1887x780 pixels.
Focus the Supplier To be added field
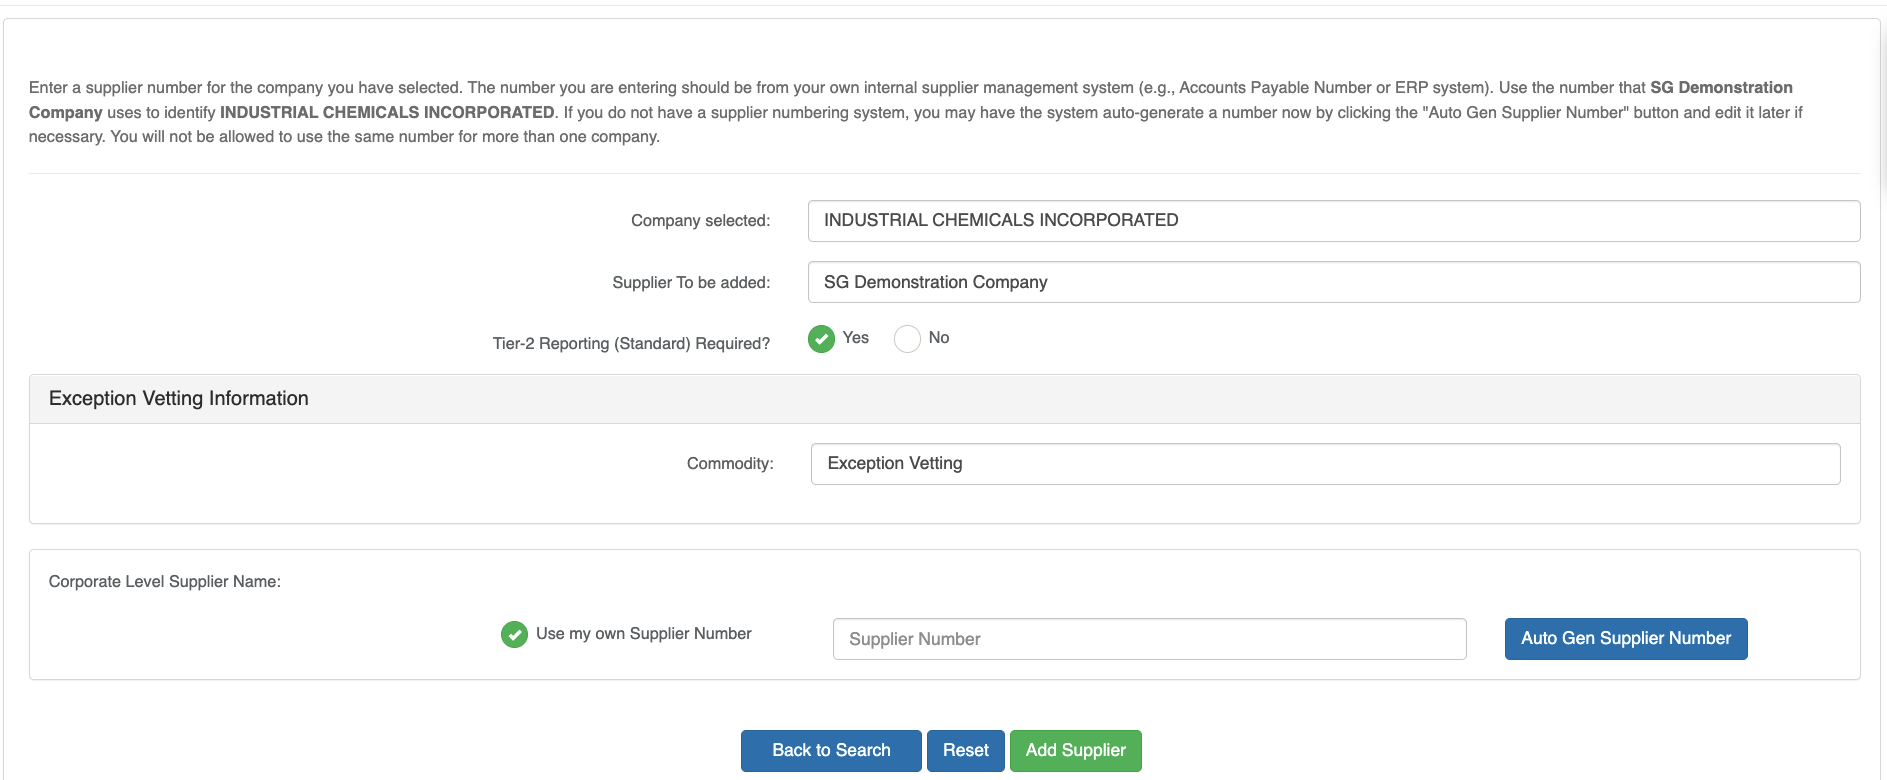tap(1333, 282)
